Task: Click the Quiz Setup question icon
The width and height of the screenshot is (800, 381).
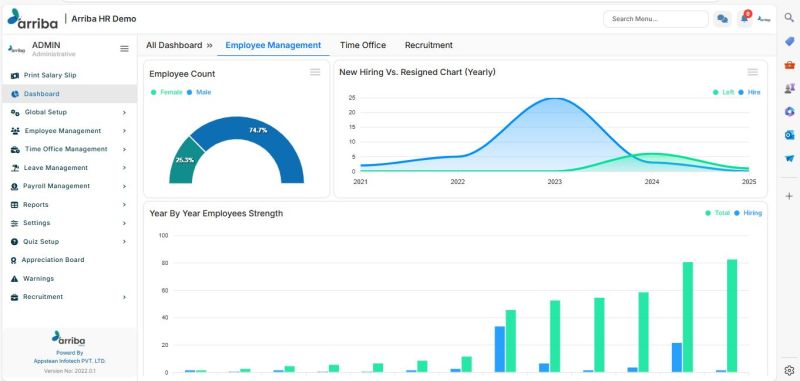Action: [14, 242]
